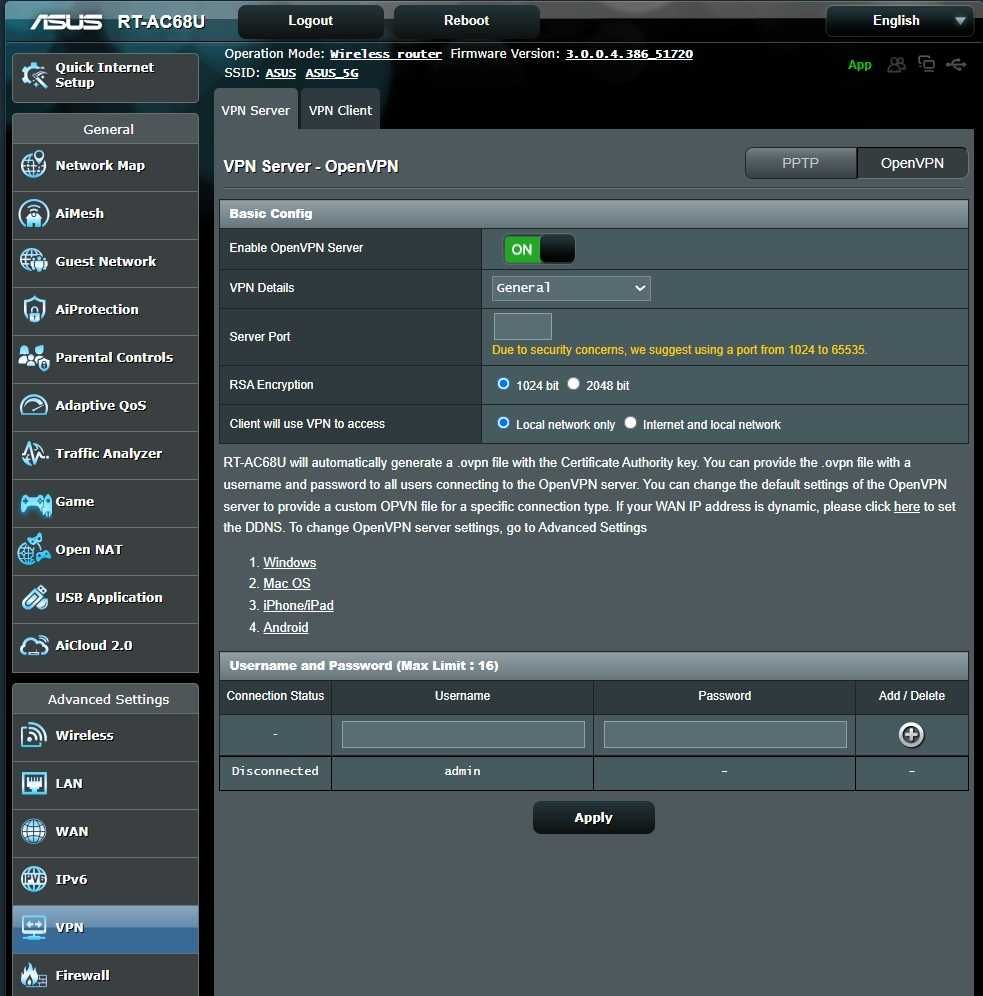This screenshot has width=983, height=996.
Task: Click the USB status icon
Action: (956, 64)
